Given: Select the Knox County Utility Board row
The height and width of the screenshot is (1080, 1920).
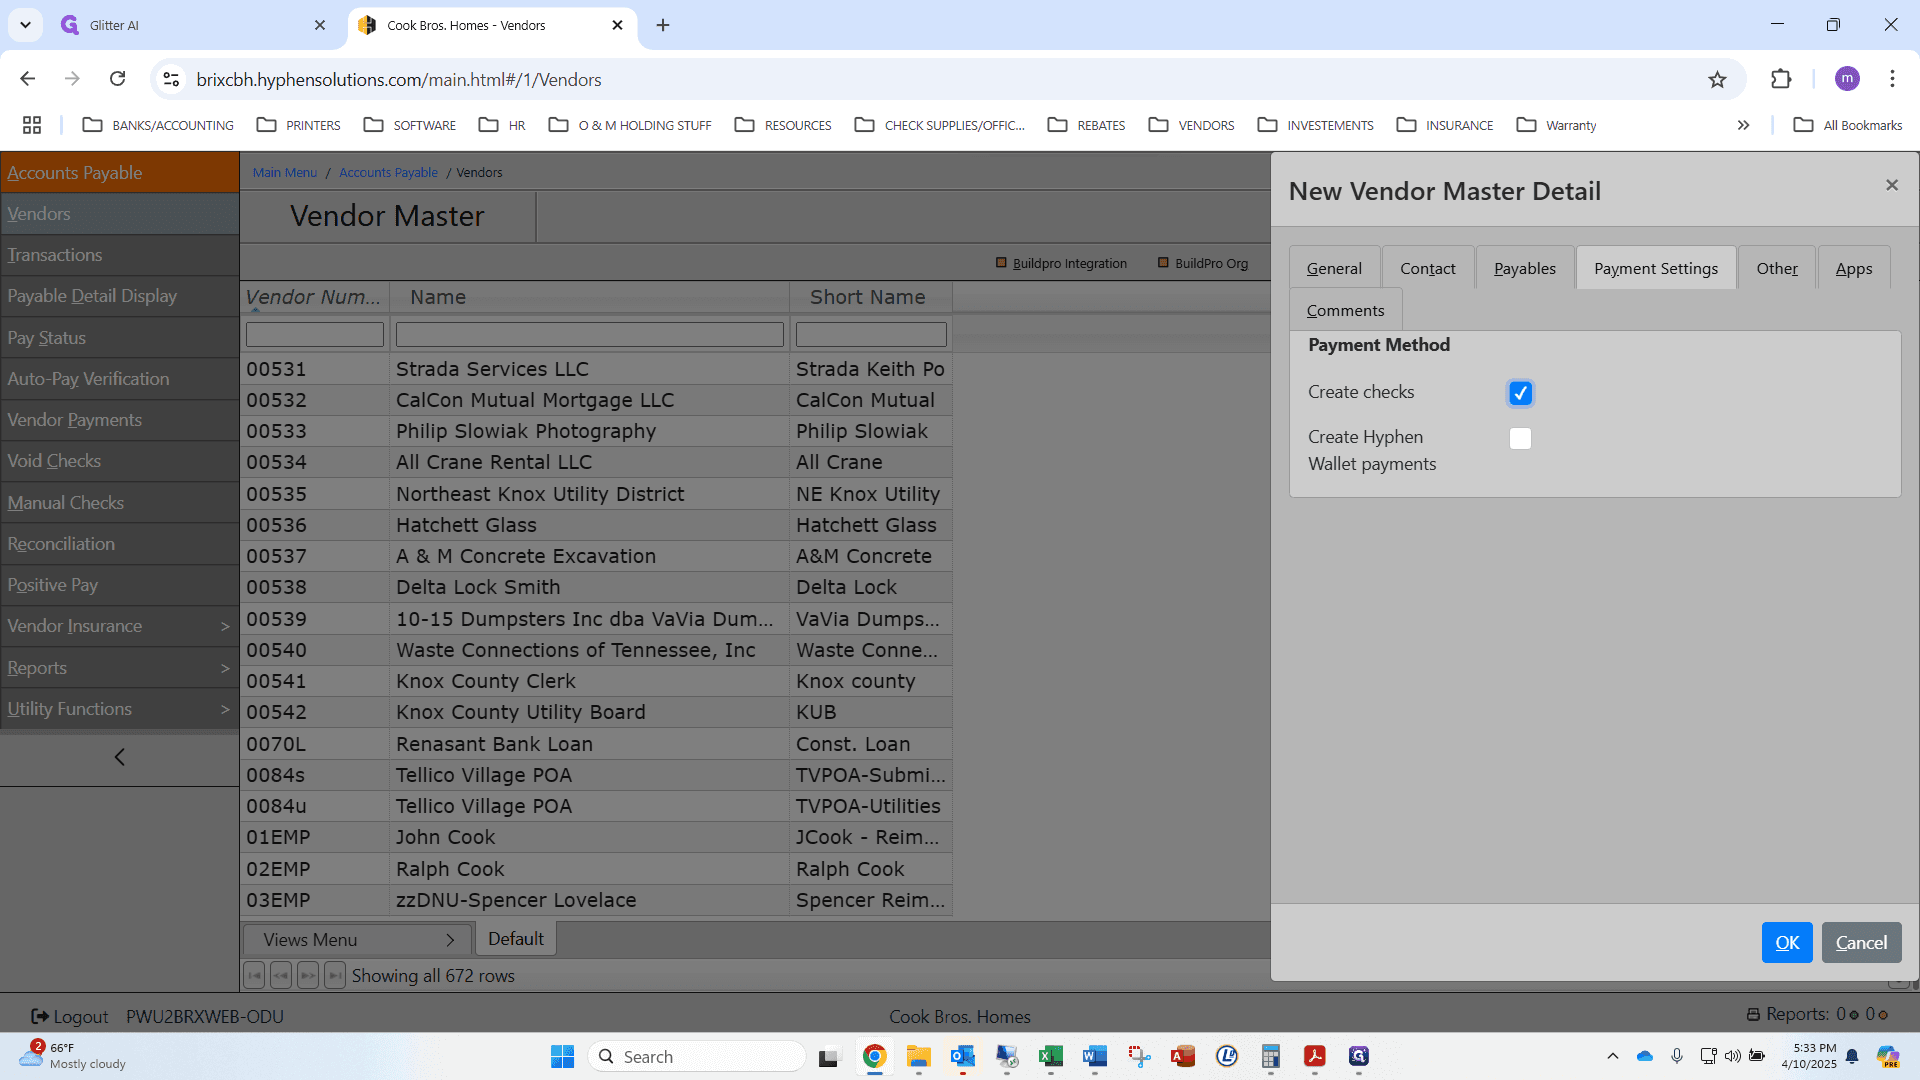Looking at the screenshot, I should point(598,712).
